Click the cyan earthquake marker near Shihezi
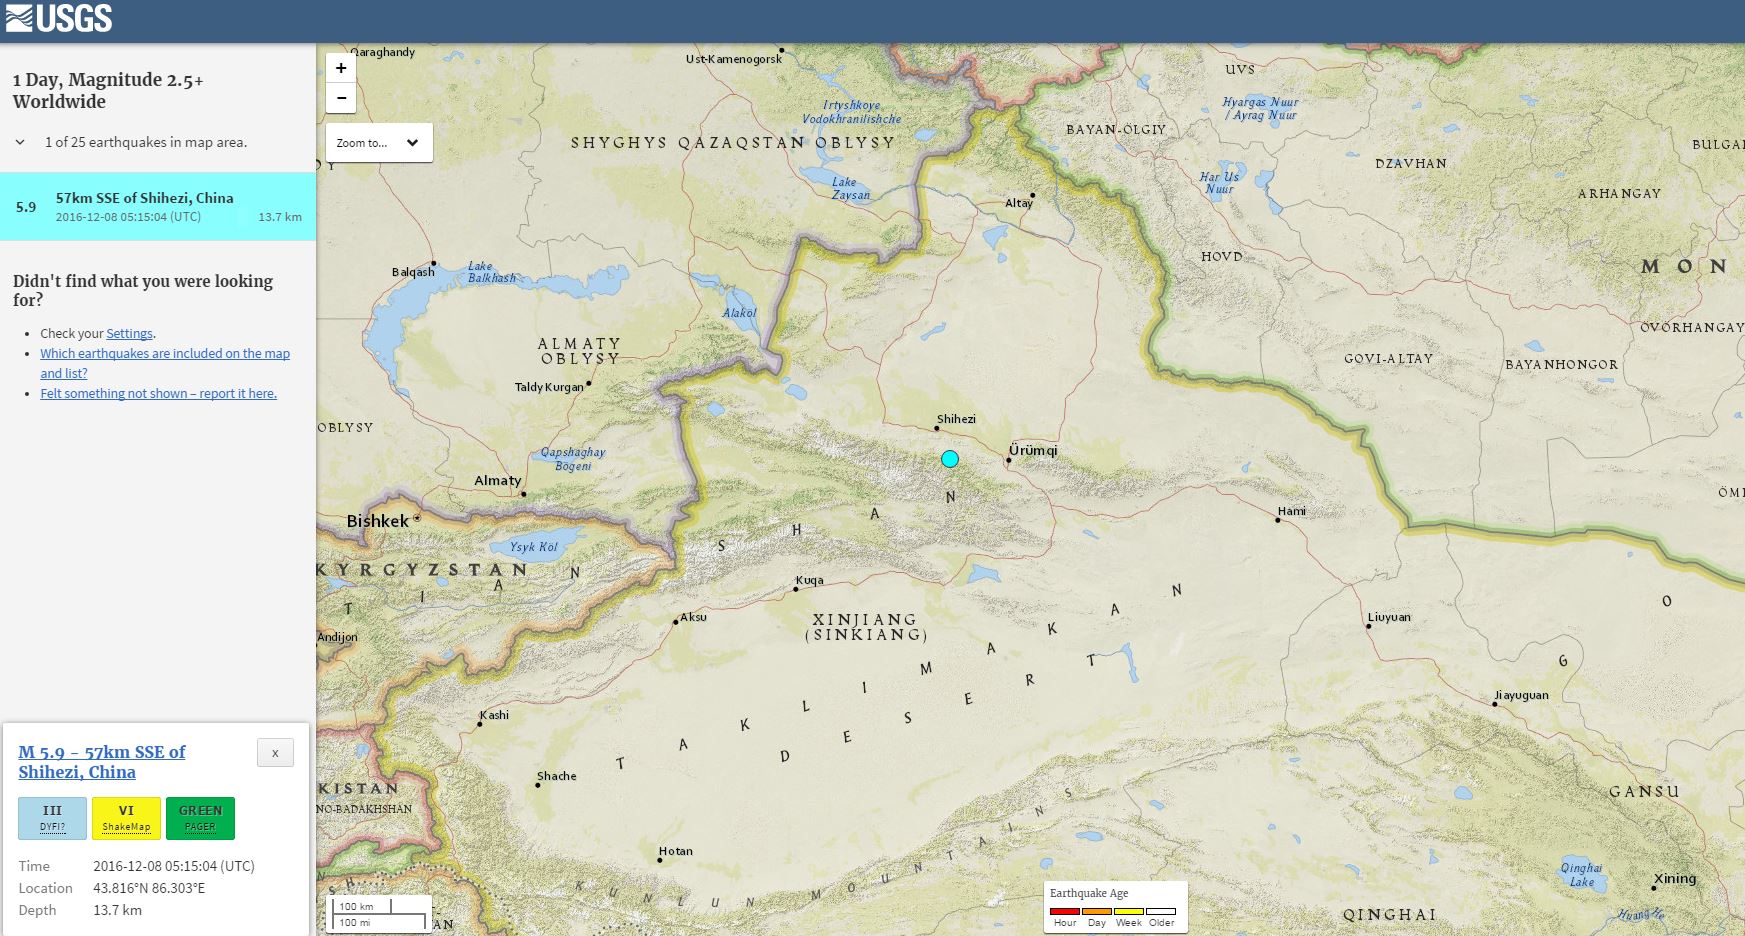Screen dimensions: 1745x936 pyautogui.click(x=950, y=459)
